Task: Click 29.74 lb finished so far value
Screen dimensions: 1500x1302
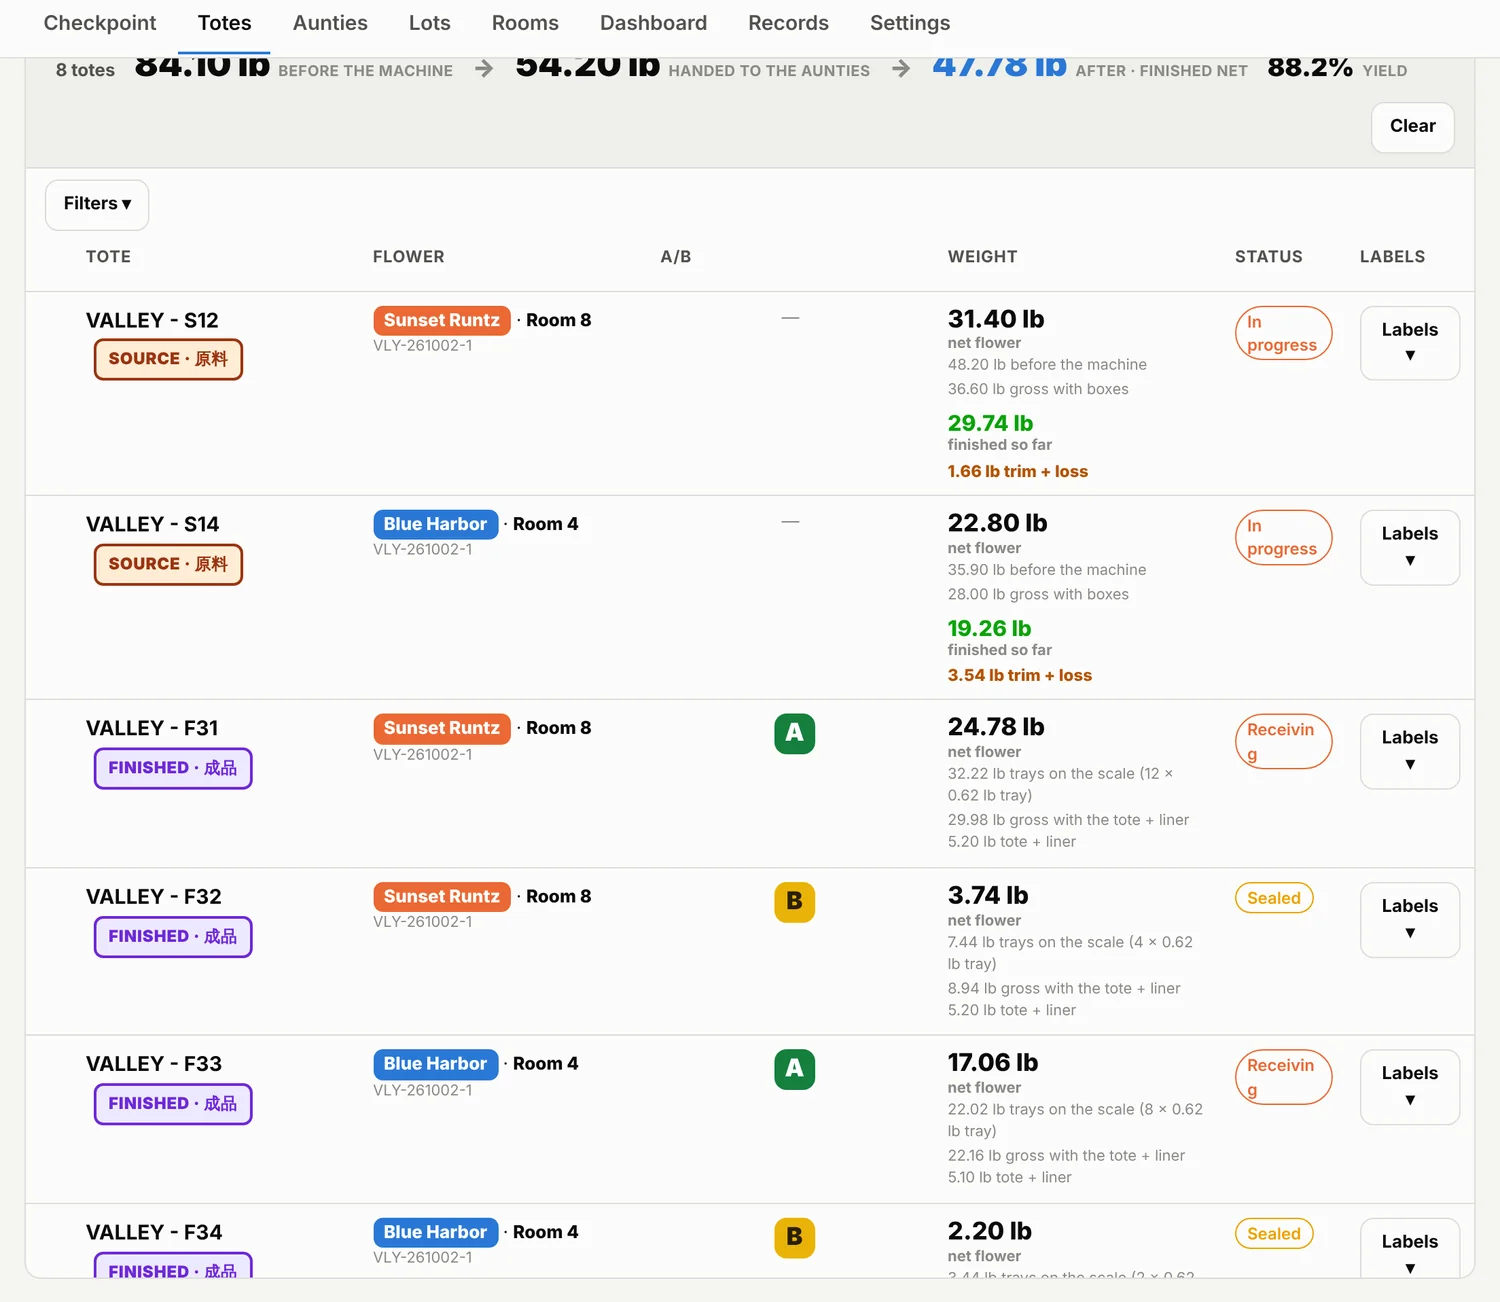Action: [x=990, y=423]
